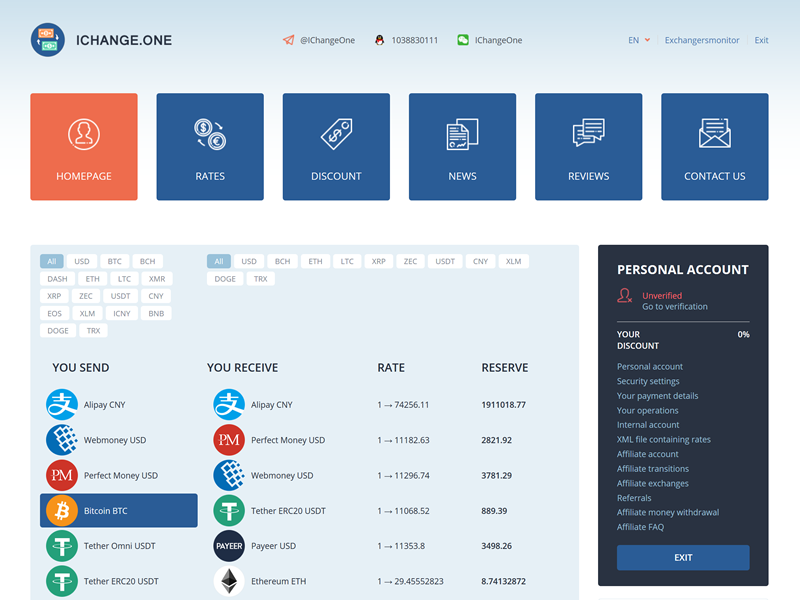Click the QQ penguin icon
Image resolution: width=800 pixels, height=600 pixels.
pyautogui.click(x=379, y=40)
